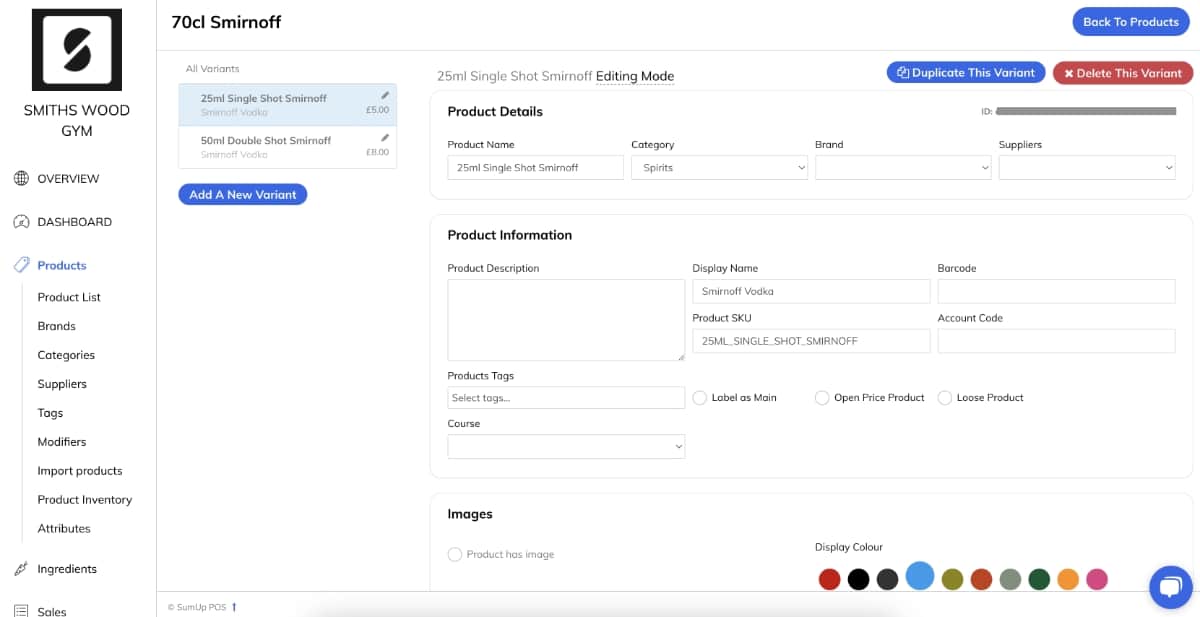
Task: Enable Loose Product option
Action: pyautogui.click(x=945, y=398)
